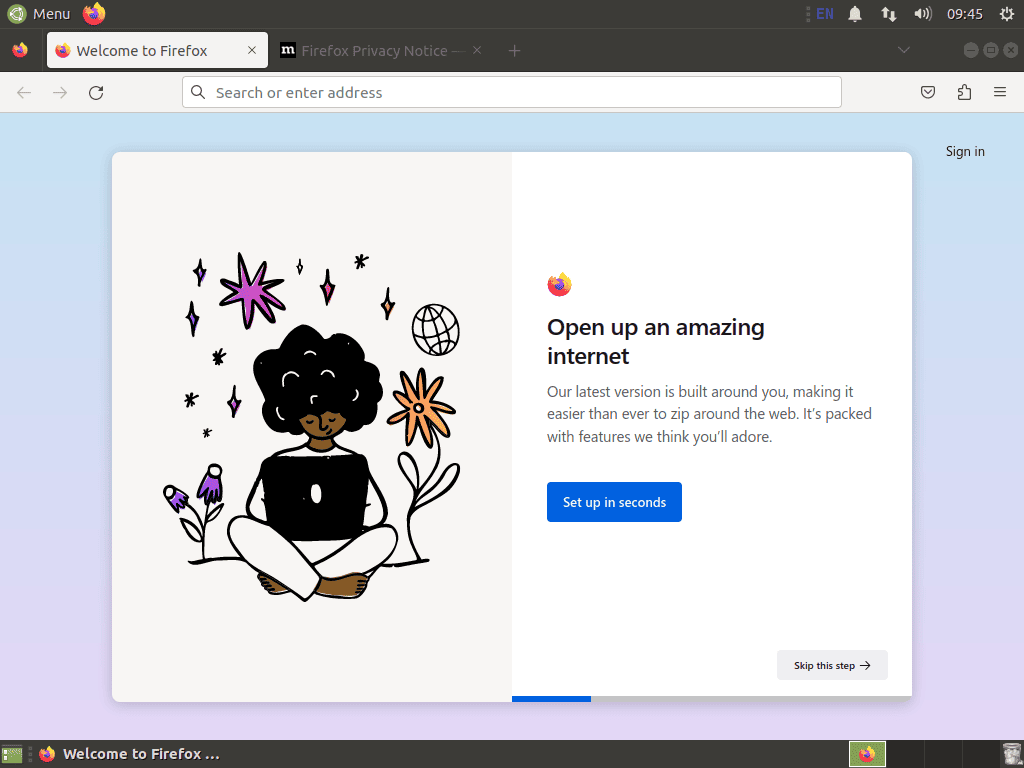The width and height of the screenshot is (1024, 768).
Task: Click the Firefox View icon left of tabs
Action: pyautogui.click(x=20, y=51)
